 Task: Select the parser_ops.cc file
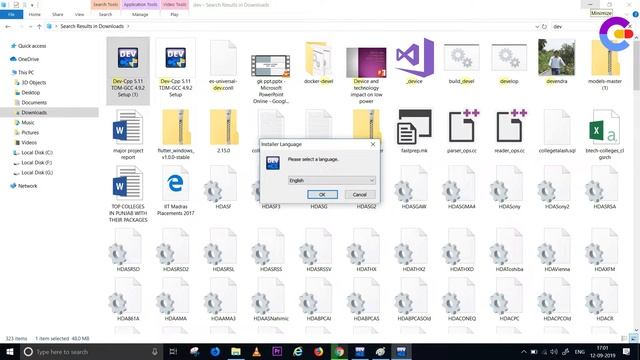[x=462, y=131]
